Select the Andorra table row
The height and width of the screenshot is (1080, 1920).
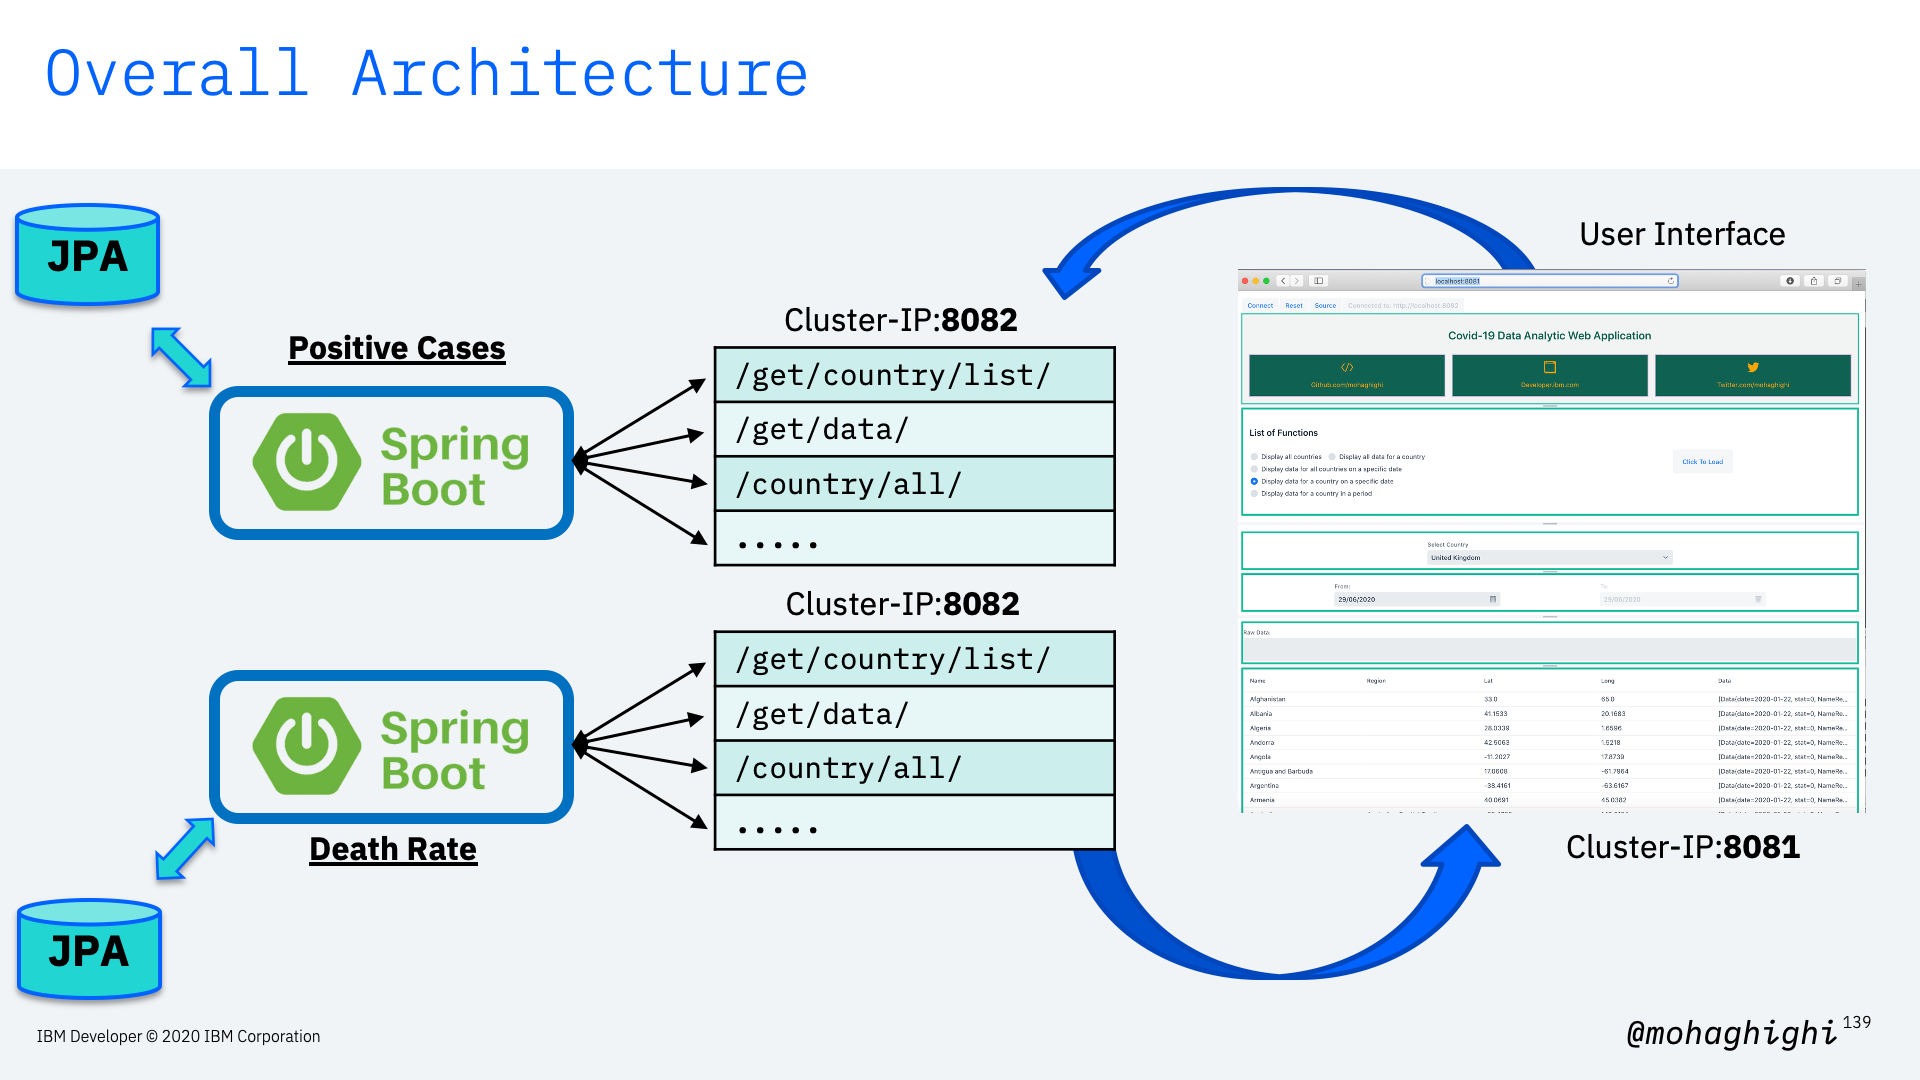[x=1549, y=743]
